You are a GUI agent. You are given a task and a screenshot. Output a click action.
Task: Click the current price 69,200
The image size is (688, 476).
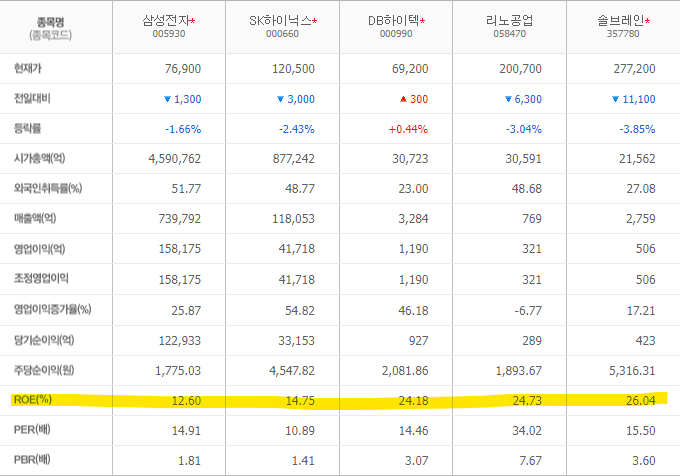point(410,69)
